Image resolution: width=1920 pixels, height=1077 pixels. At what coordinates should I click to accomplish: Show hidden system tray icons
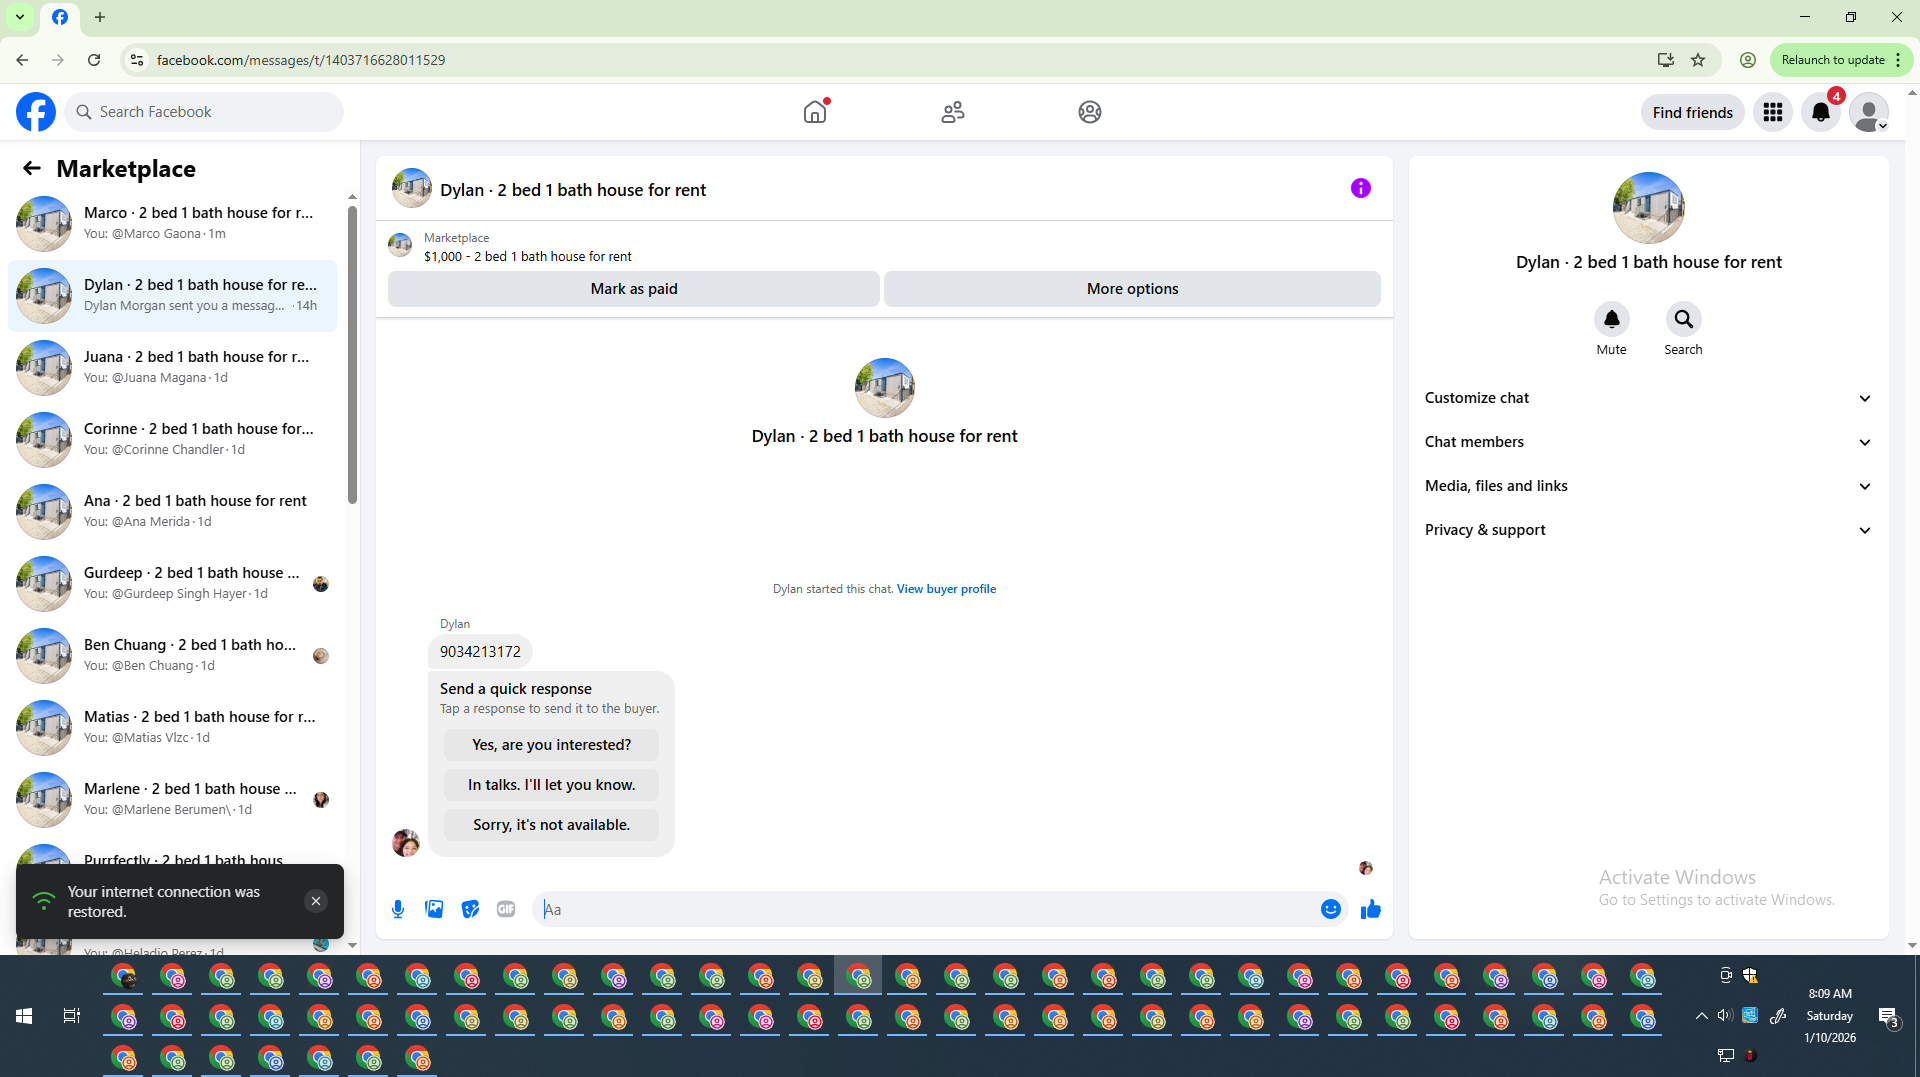click(1701, 1016)
